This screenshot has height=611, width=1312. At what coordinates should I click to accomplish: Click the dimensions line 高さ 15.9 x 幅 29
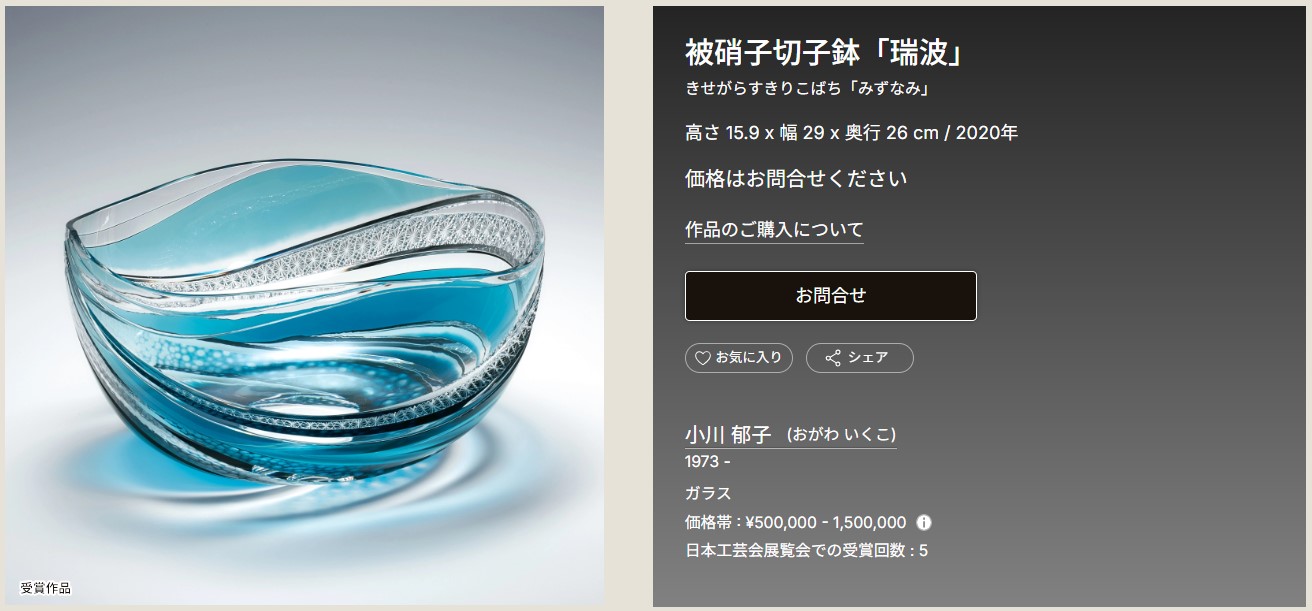pyautogui.click(x=811, y=133)
